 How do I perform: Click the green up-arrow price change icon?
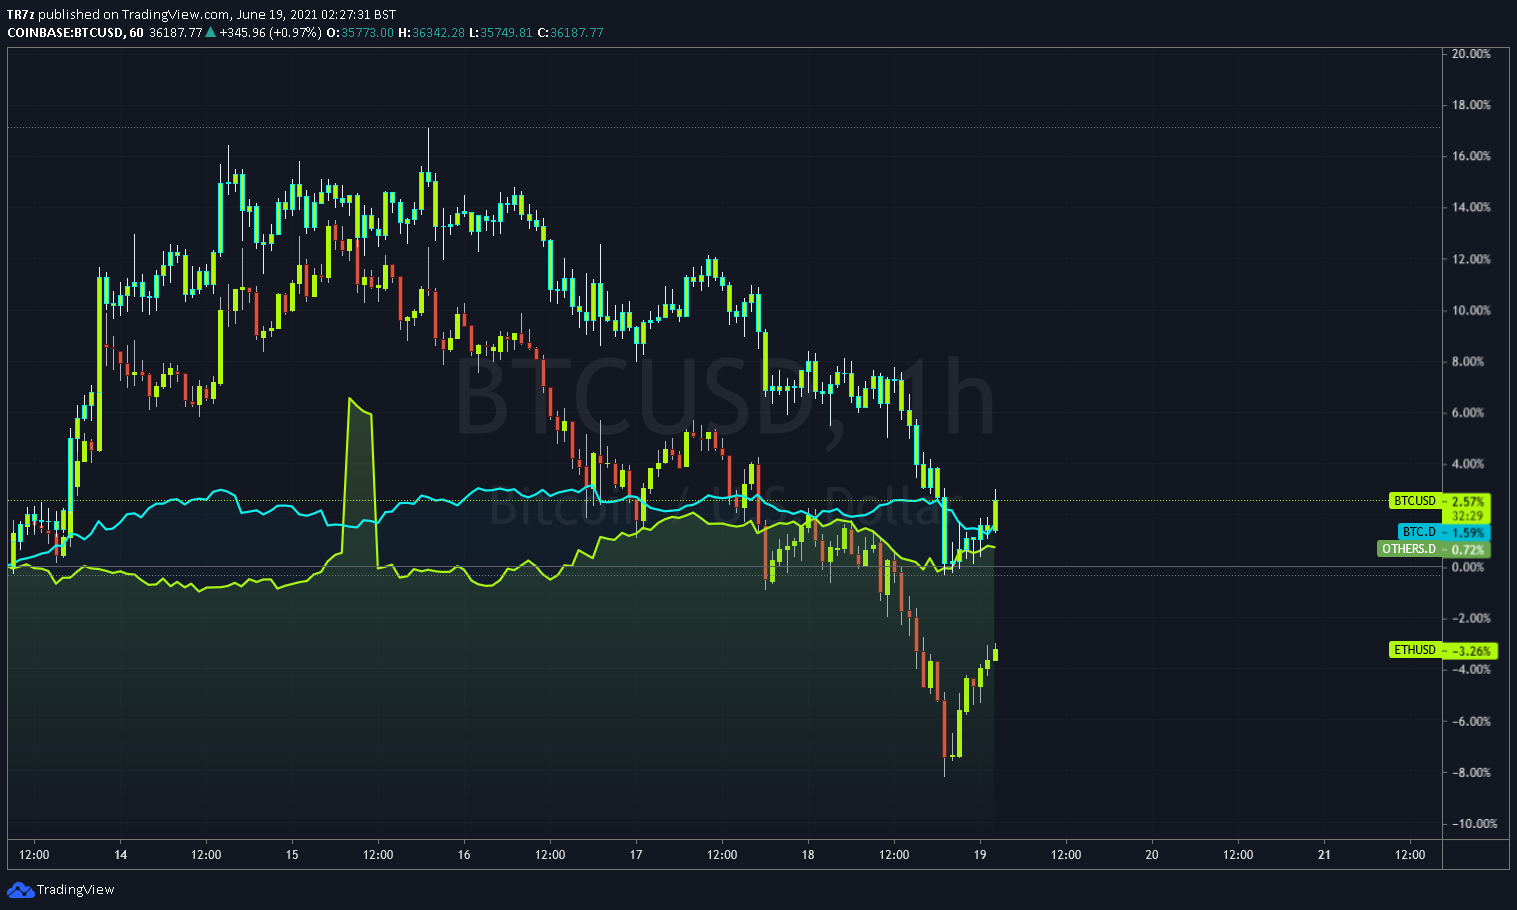click(x=211, y=32)
